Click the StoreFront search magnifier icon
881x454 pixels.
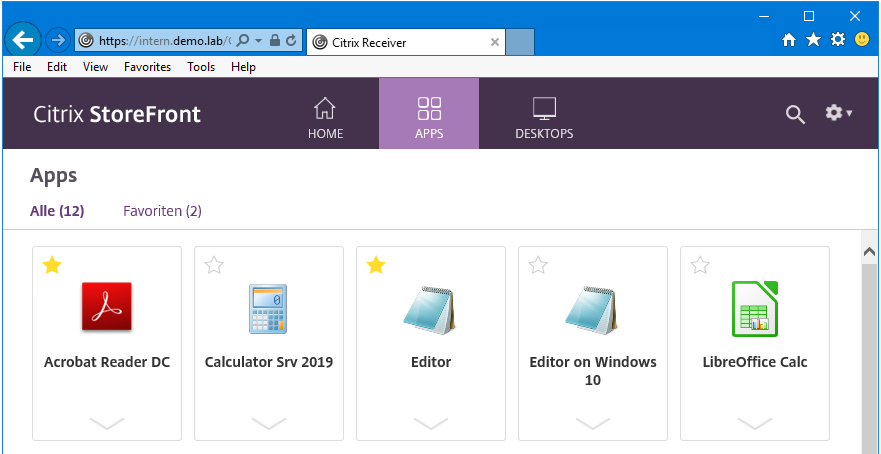(795, 114)
